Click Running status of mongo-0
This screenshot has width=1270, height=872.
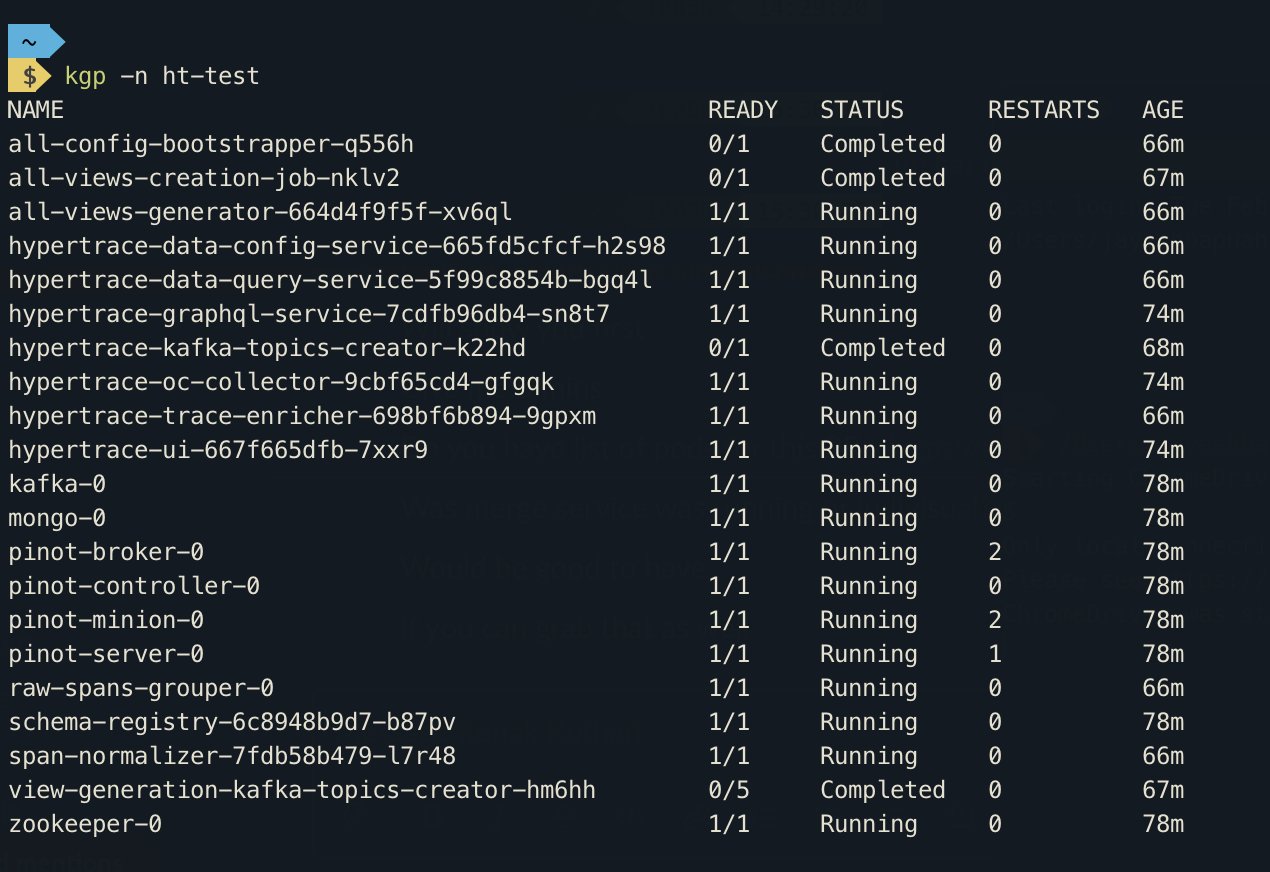click(869, 518)
